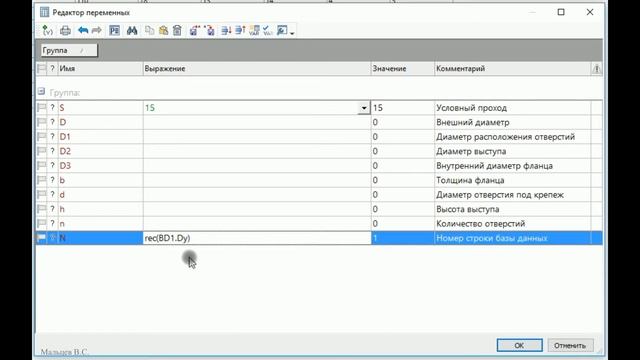The image size is (640, 360).
Task: Click the OK button
Action: [x=519, y=345]
